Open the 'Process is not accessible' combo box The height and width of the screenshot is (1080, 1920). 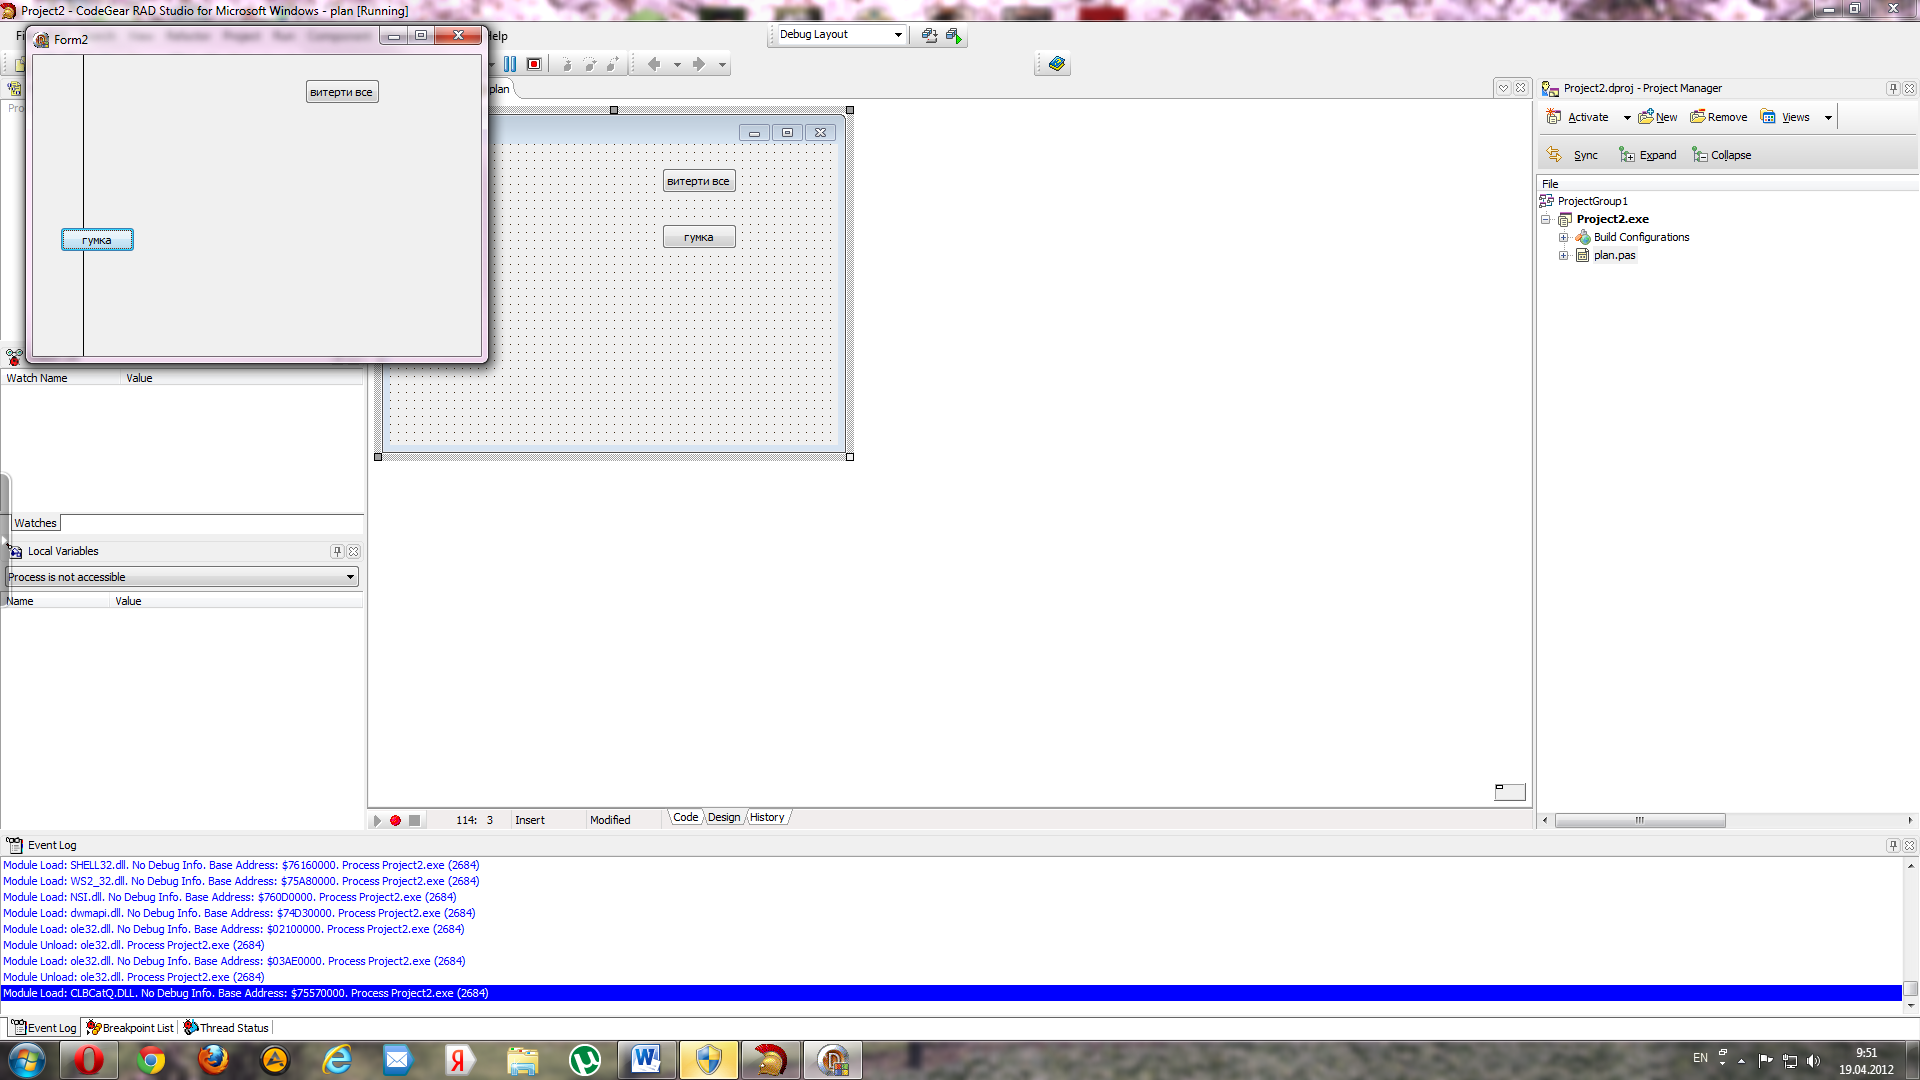point(182,577)
